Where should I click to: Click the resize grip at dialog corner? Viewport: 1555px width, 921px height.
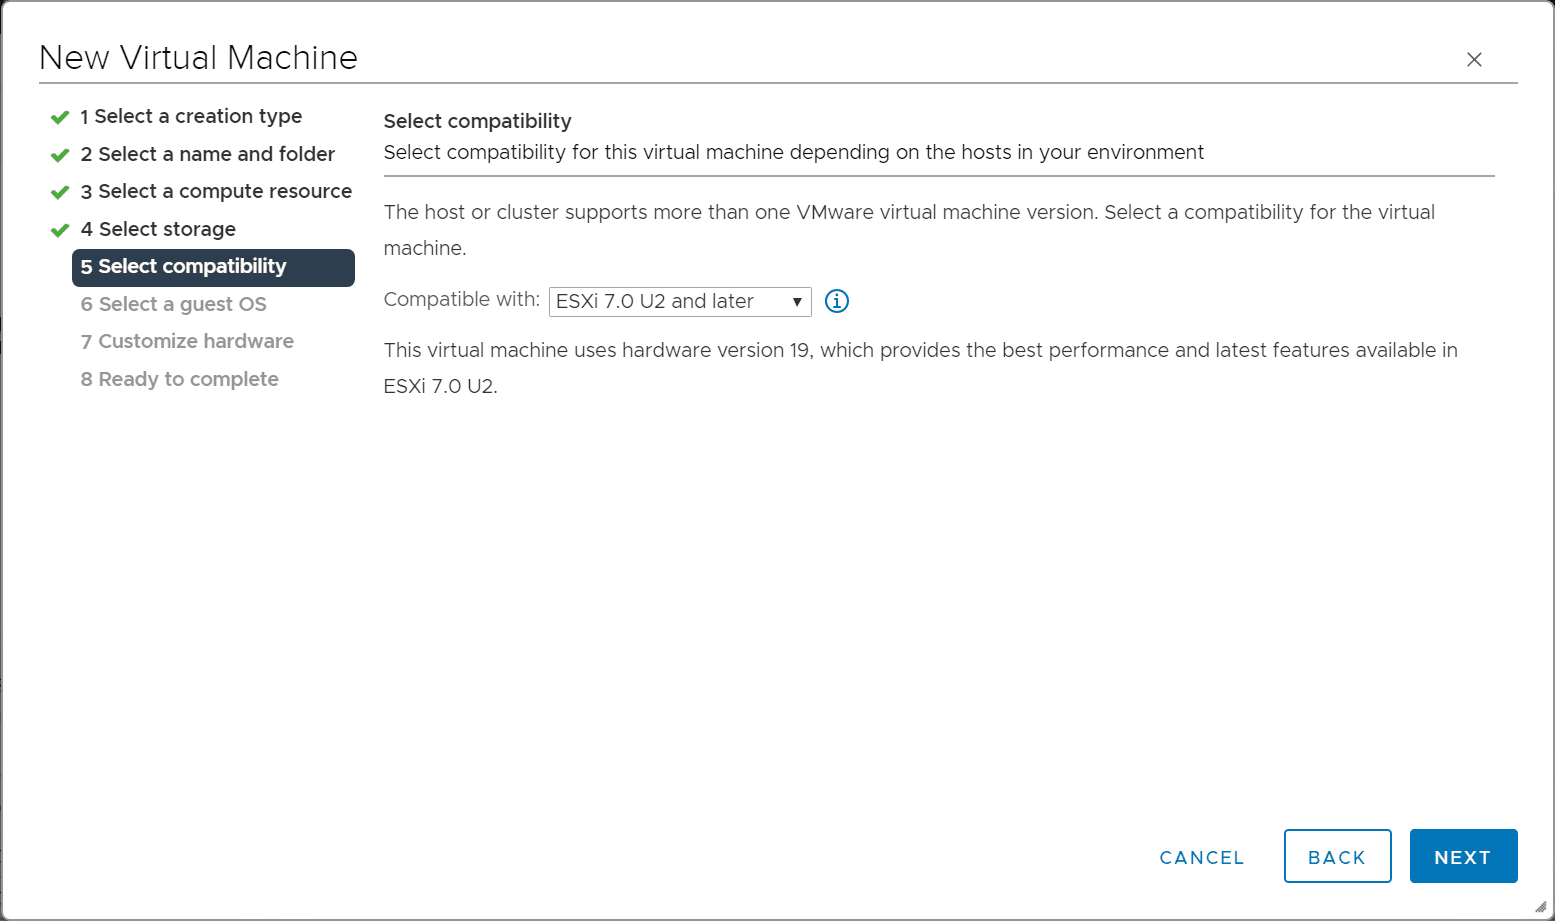pos(1540,906)
